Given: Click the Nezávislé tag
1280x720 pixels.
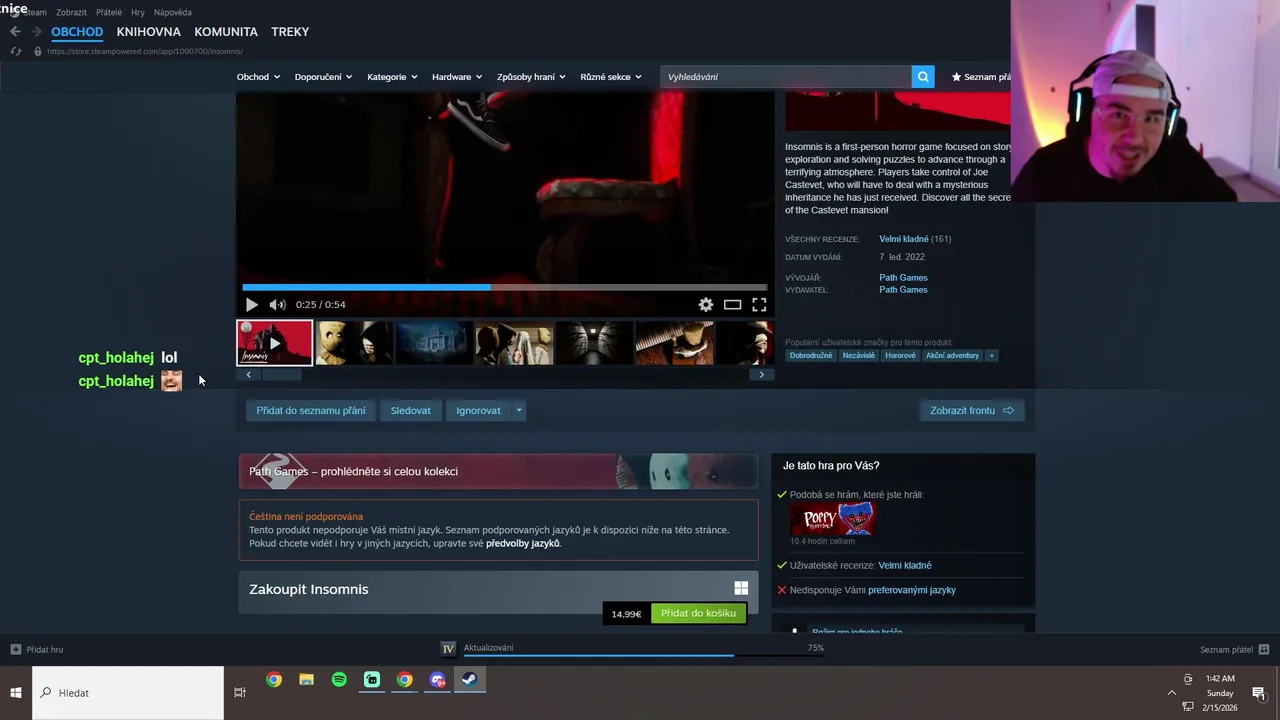Looking at the screenshot, I should [858, 355].
